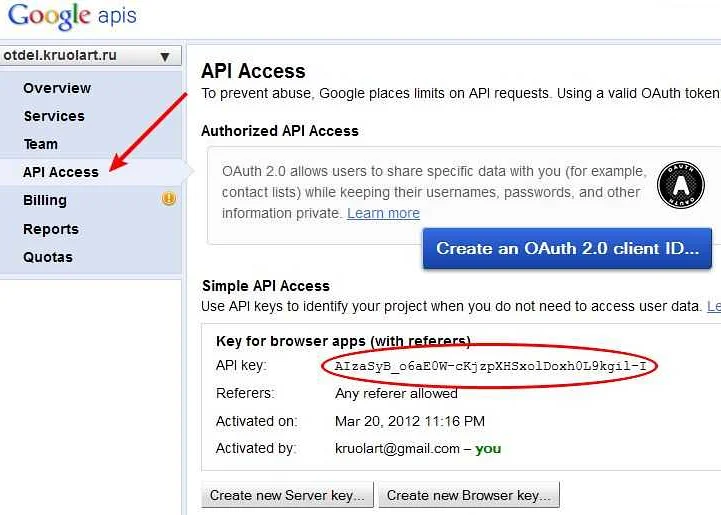Viewport: 721px width, 515px height.
Task: Select API Access in sidebar
Action: (x=61, y=172)
